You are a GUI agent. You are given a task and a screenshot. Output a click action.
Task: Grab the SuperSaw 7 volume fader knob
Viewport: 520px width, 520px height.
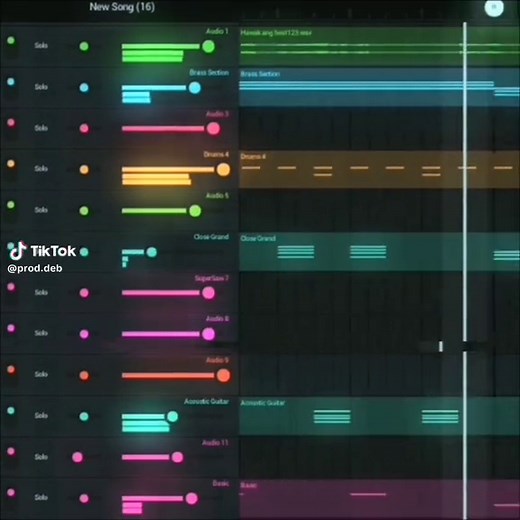click(x=209, y=293)
